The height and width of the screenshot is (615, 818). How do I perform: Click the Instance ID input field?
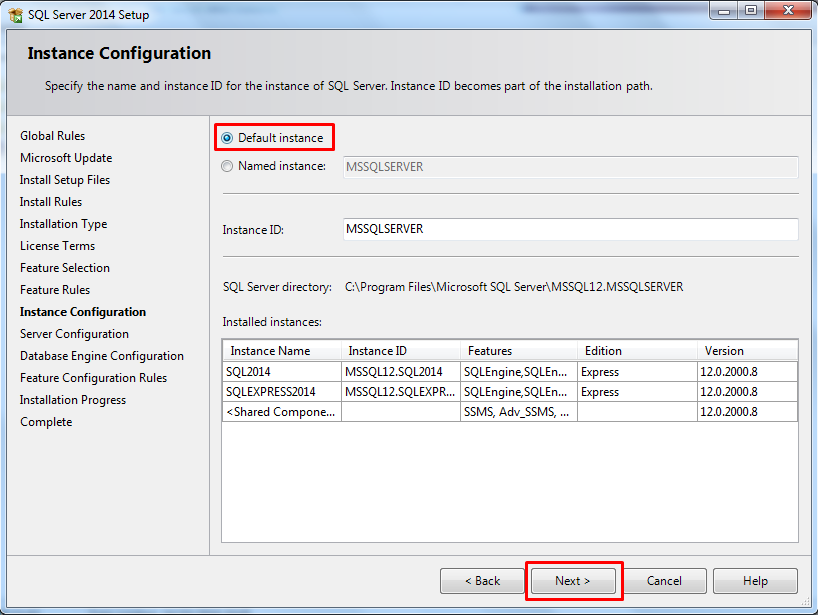(x=570, y=229)
